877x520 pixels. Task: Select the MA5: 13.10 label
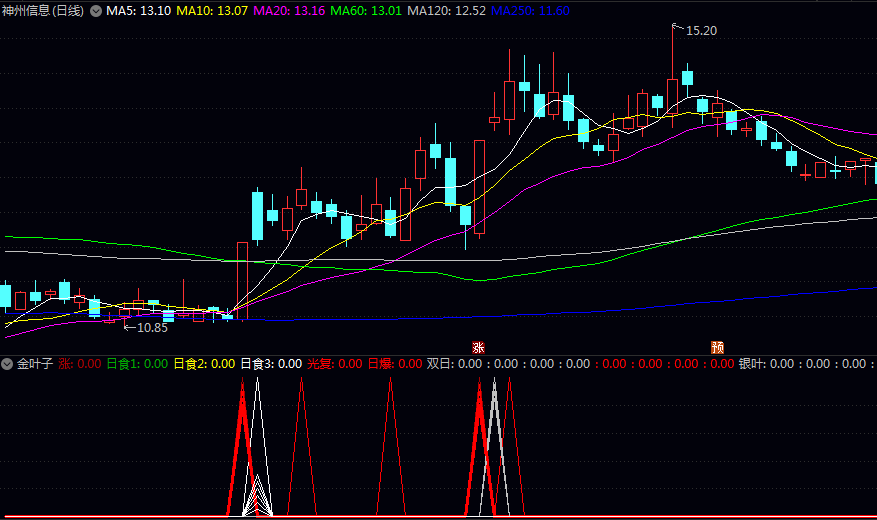click(138, 11)
